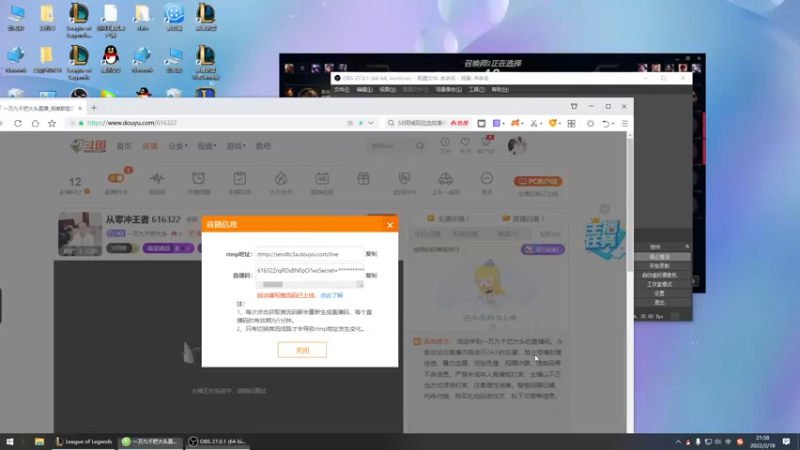
Task: Open 鱼吧 in Douyu navigation
Action: (263, 146)
